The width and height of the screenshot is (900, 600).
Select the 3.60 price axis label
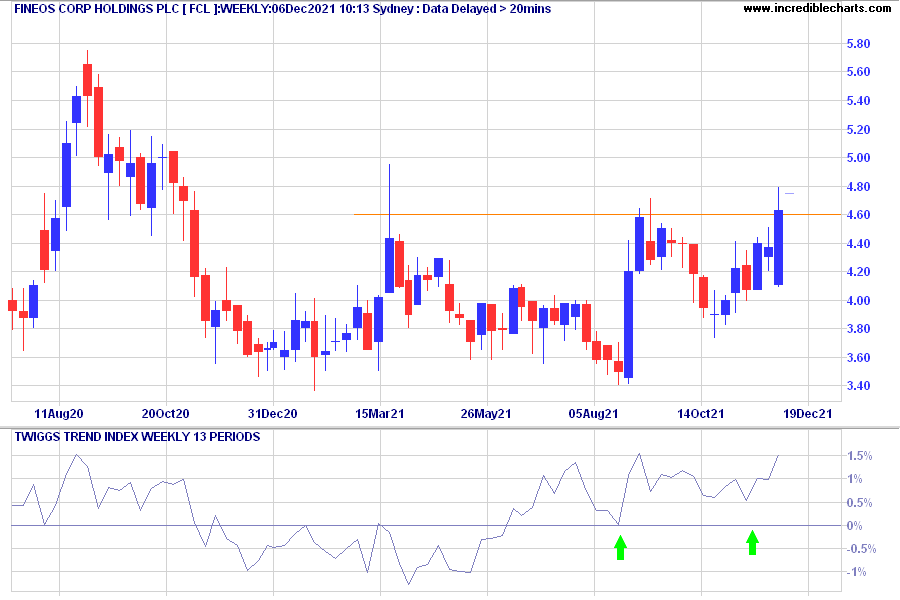[x=858, y=357]
